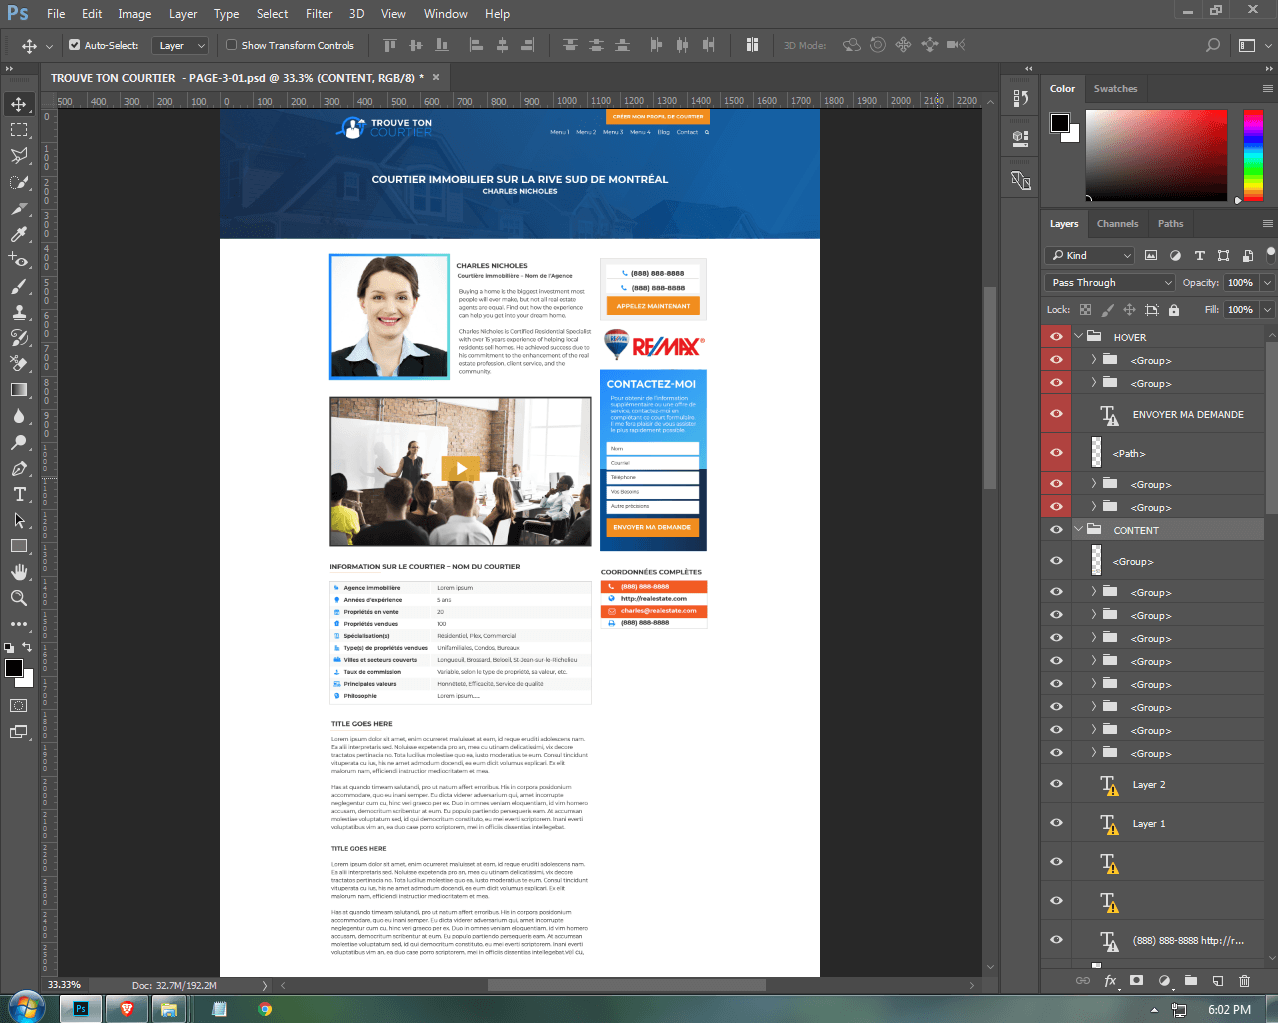Open the Kind filter dropdown

pyautogui.click(x=1090, y=255)
